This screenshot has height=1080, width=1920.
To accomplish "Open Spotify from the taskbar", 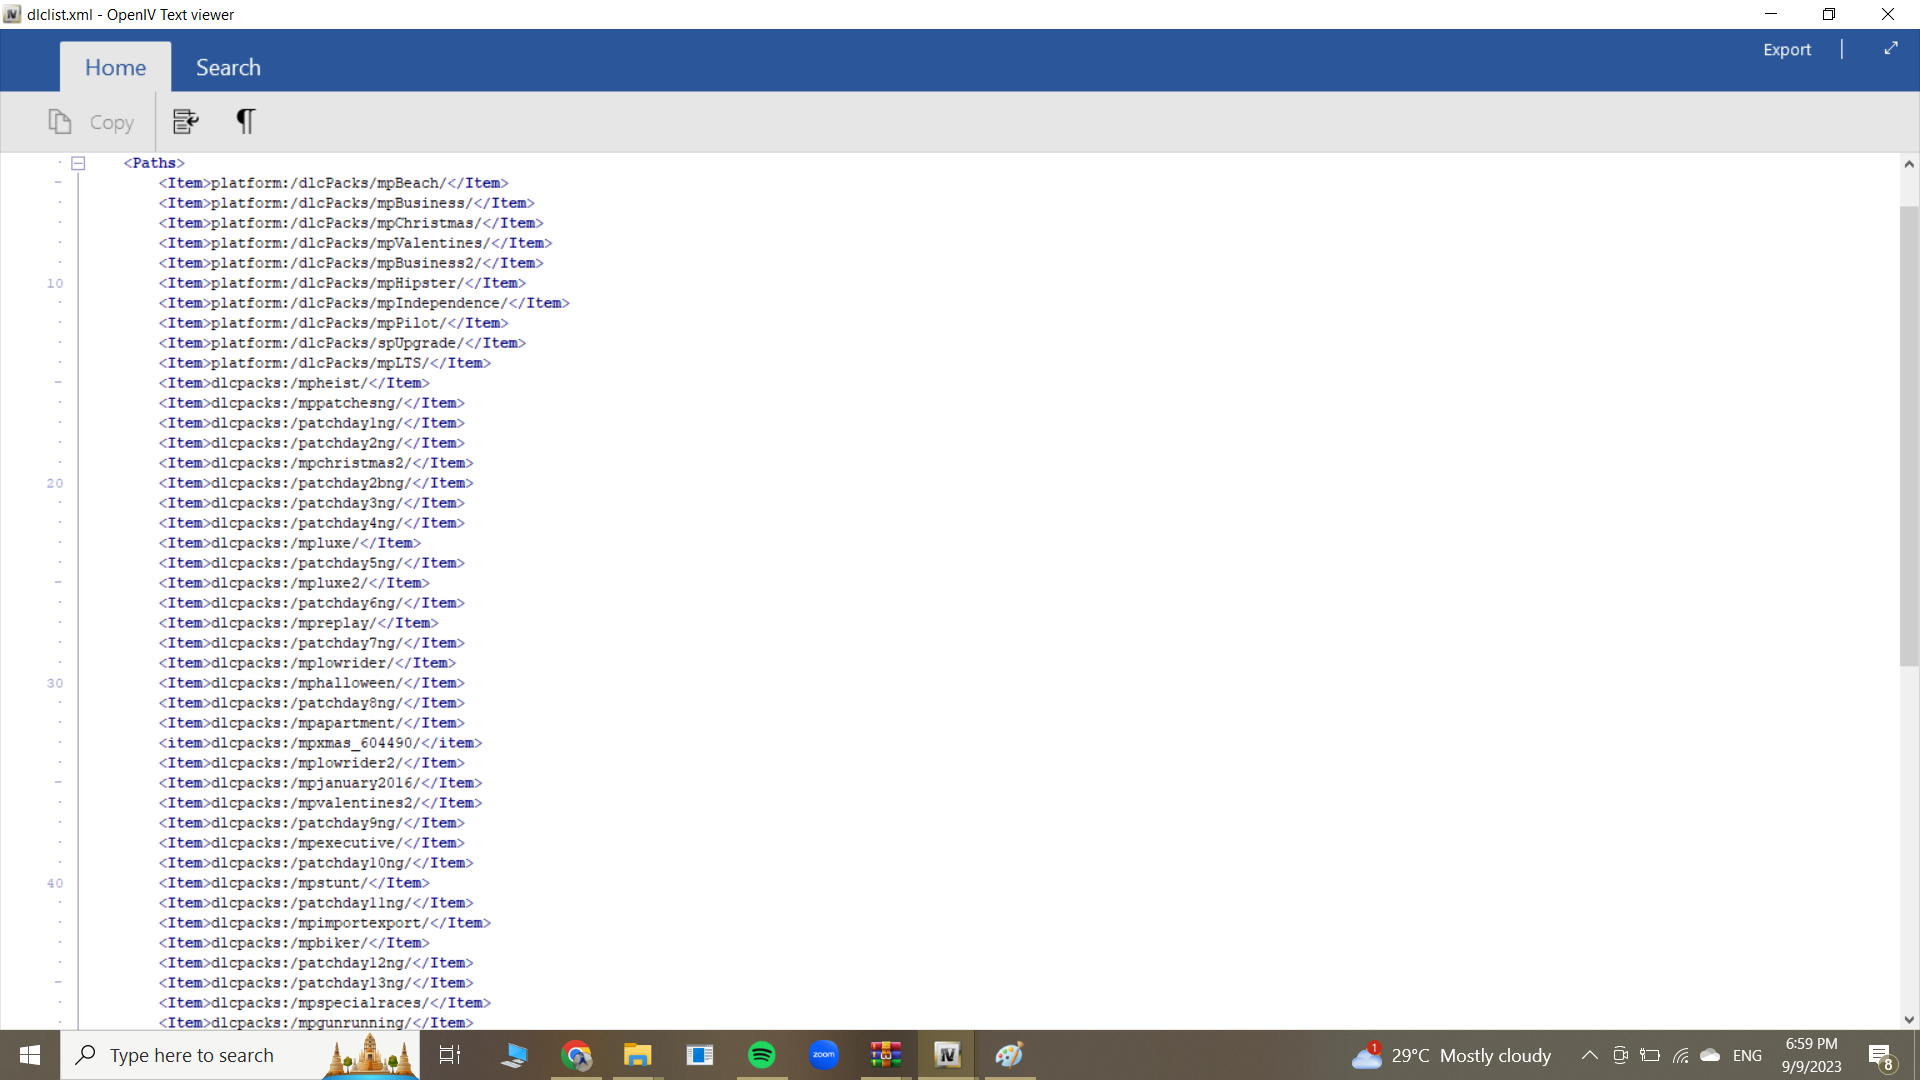I will pyautogui.click(x=762, y=1055).
